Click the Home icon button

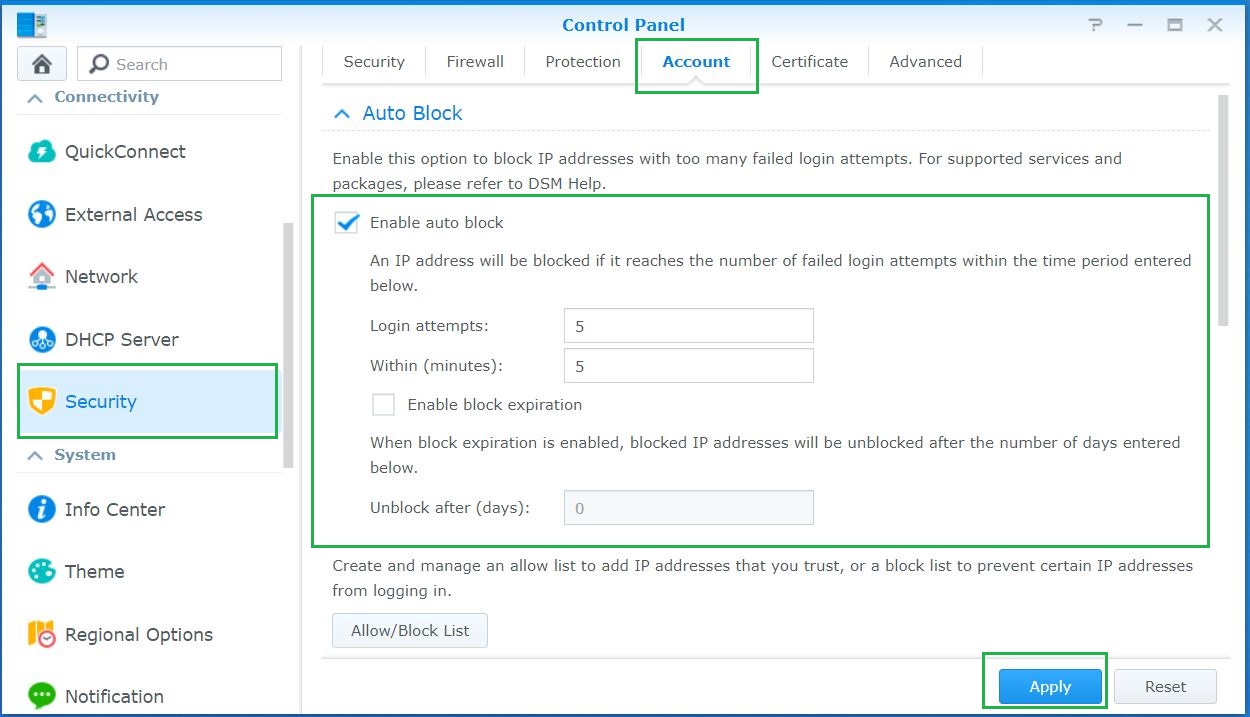coord(42,64)
